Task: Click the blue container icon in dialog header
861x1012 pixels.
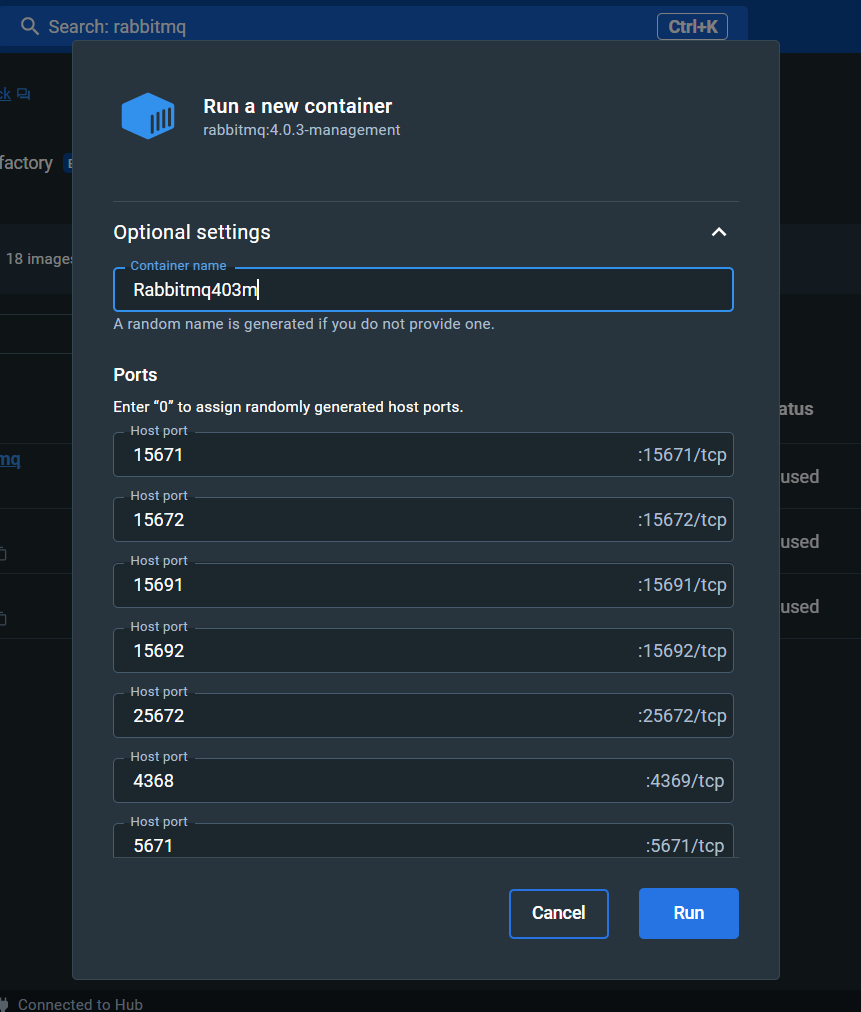Action: (148, 116)
